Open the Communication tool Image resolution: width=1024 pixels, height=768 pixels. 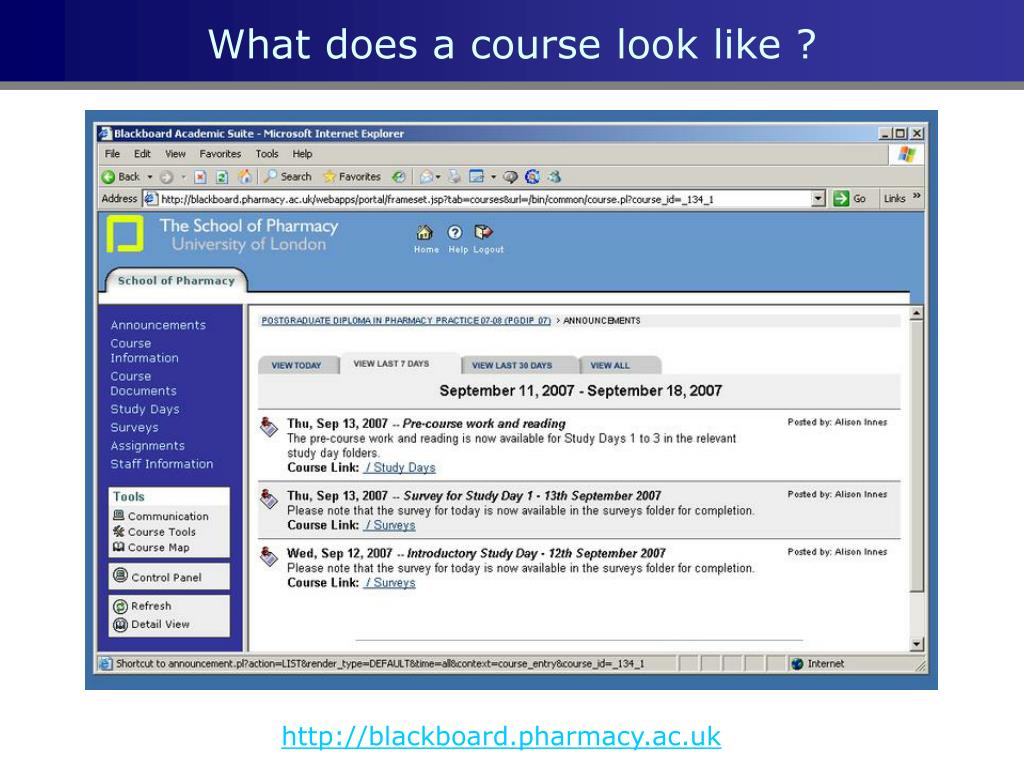161,516
